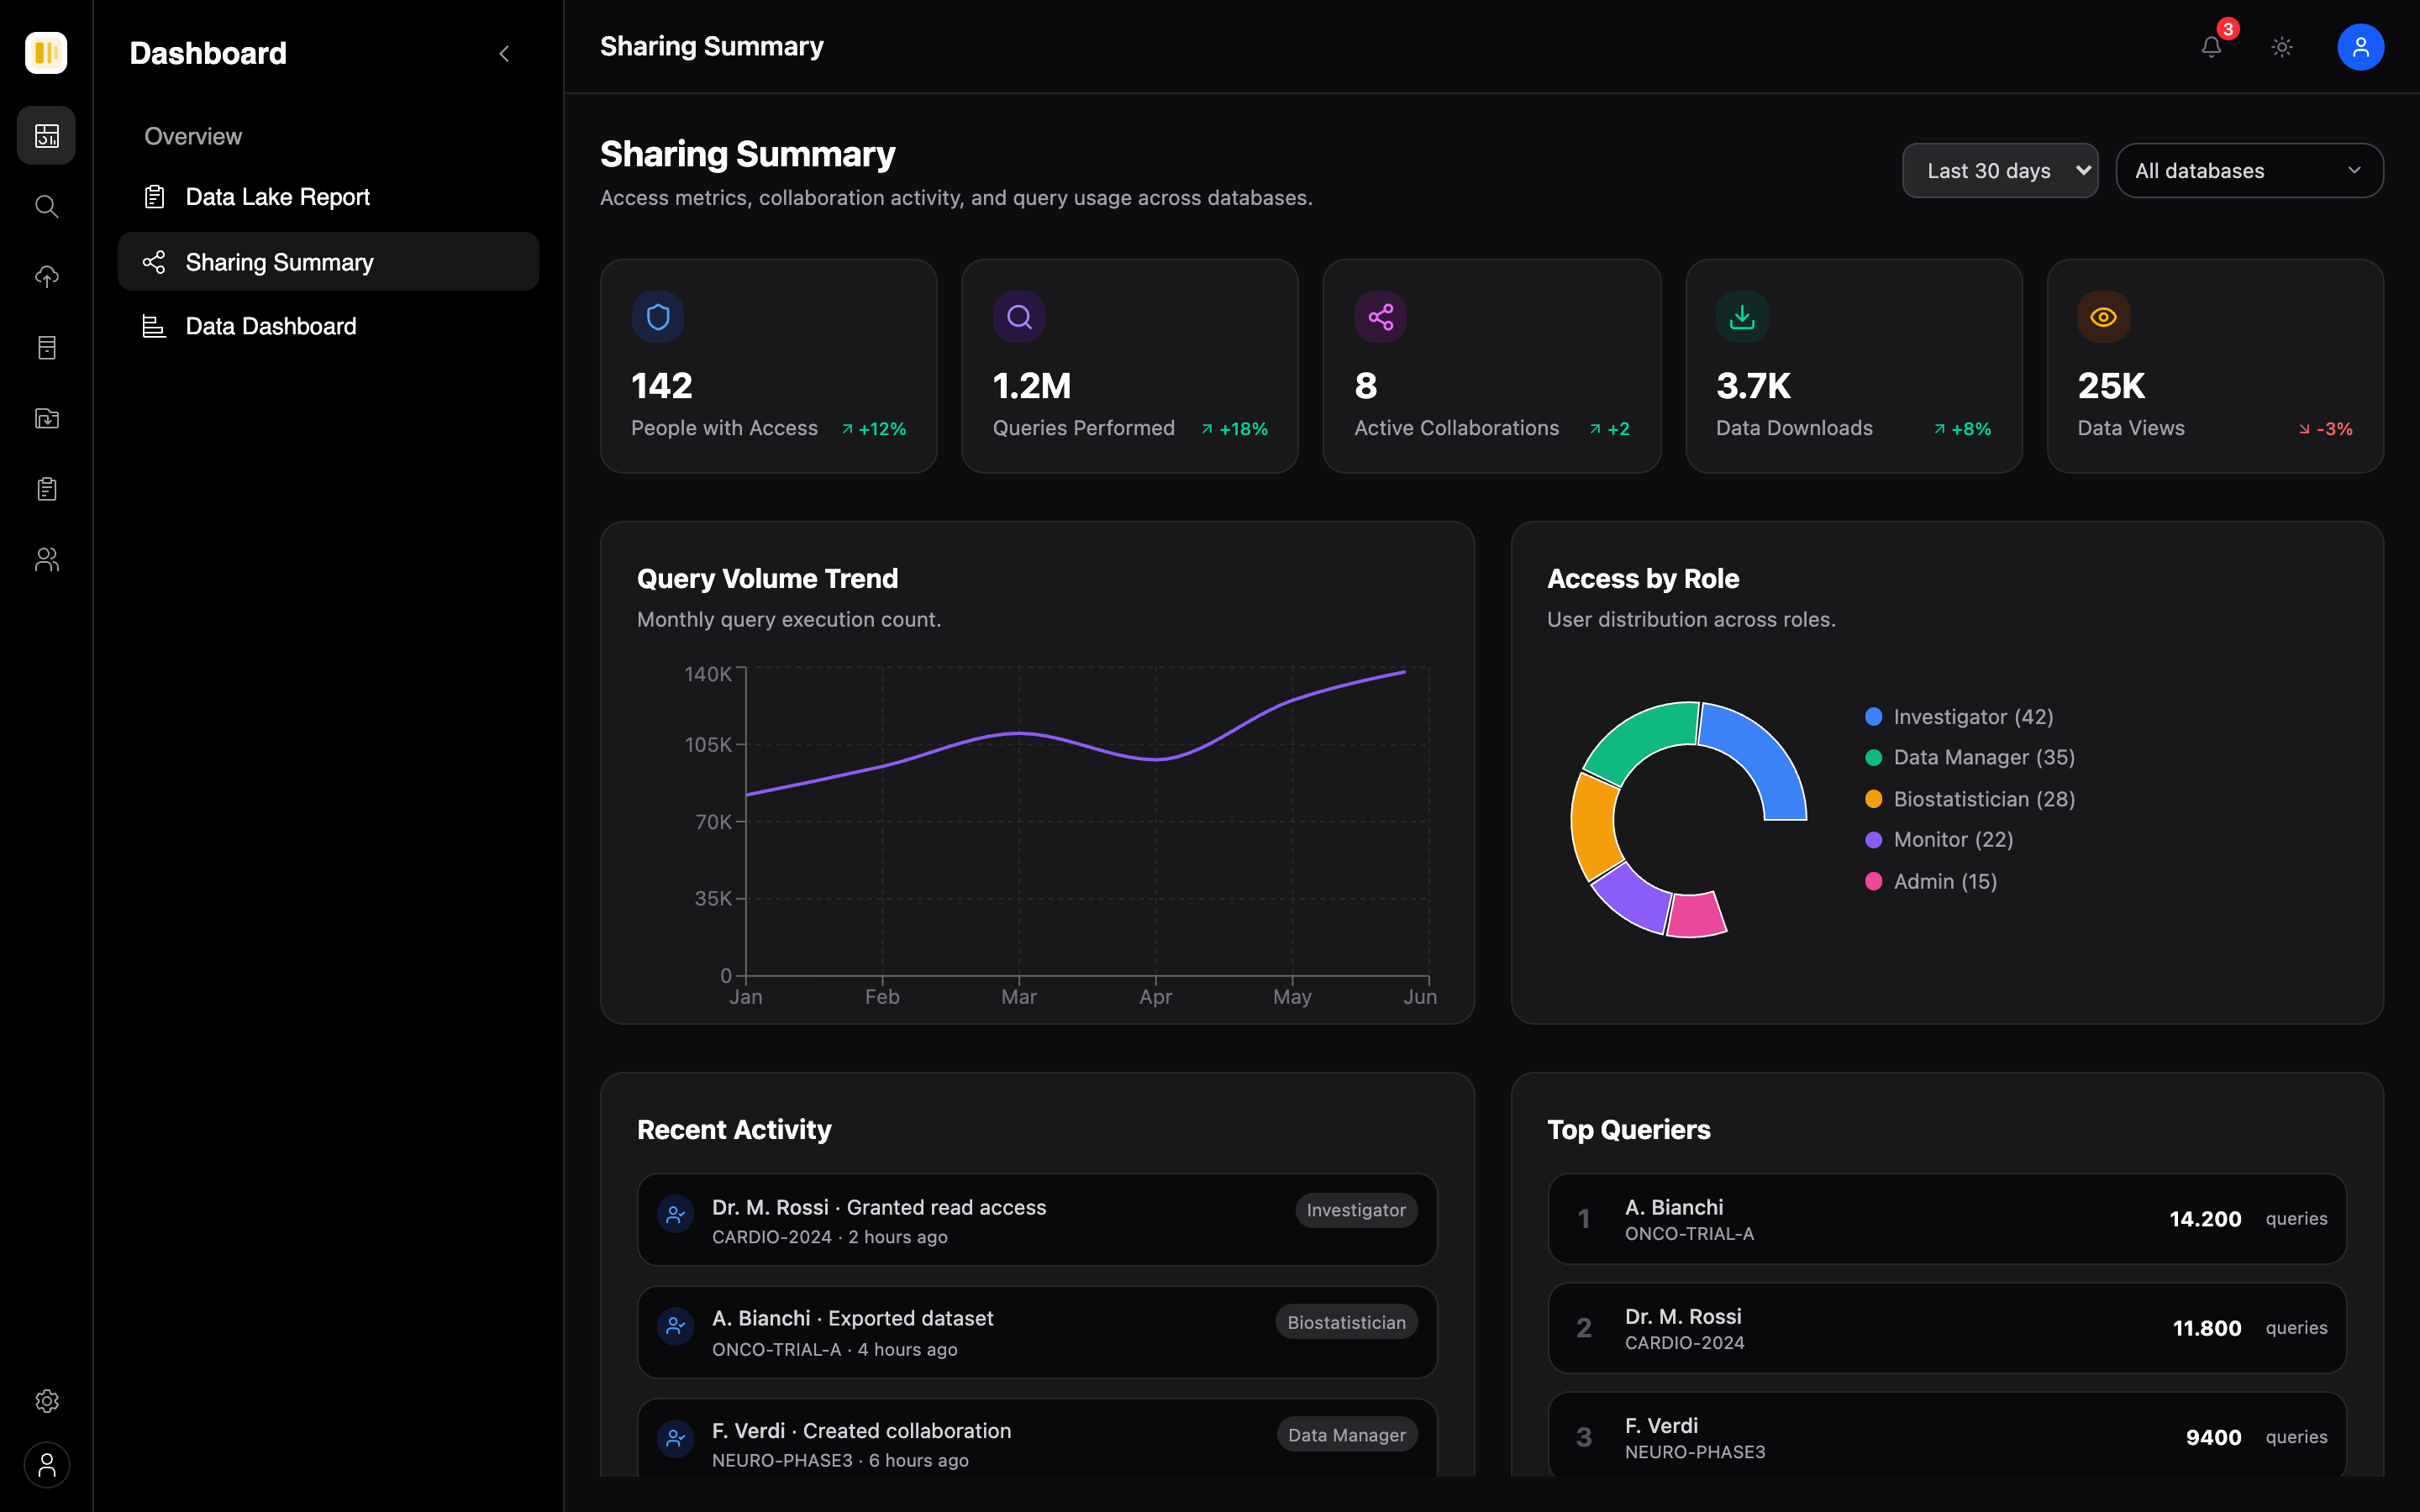Screen dimensions: 2420x1512
Task: Click share icon on Active Collaborations card
Action: 1381,317
